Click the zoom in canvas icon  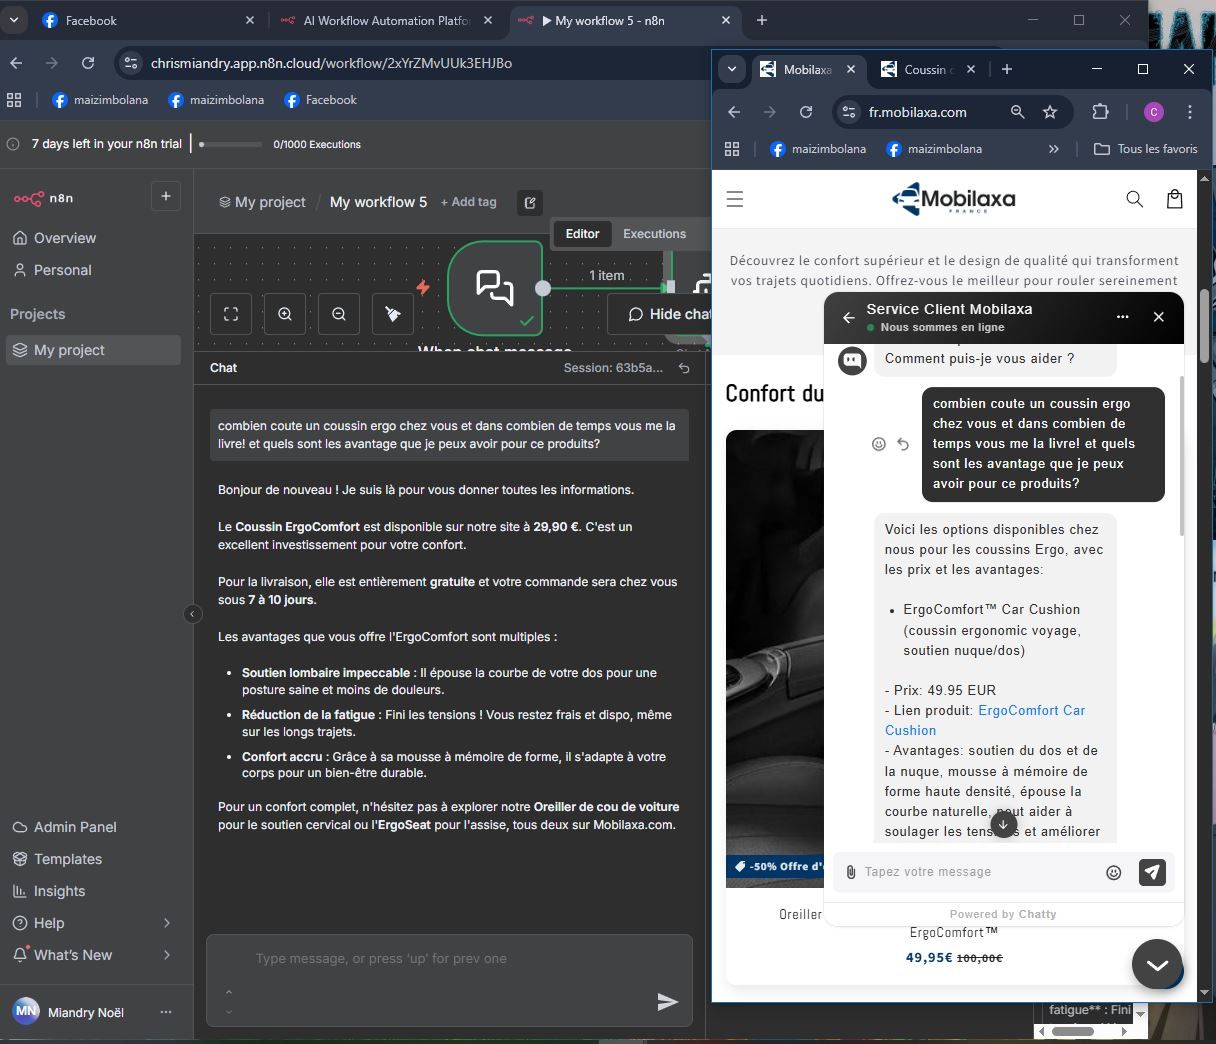tap(285, 314)
